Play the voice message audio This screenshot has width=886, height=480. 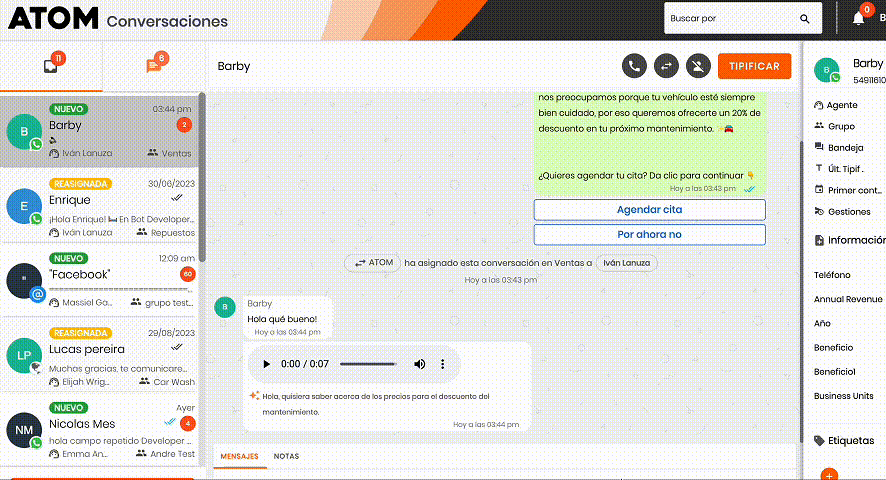pos(266,364)
